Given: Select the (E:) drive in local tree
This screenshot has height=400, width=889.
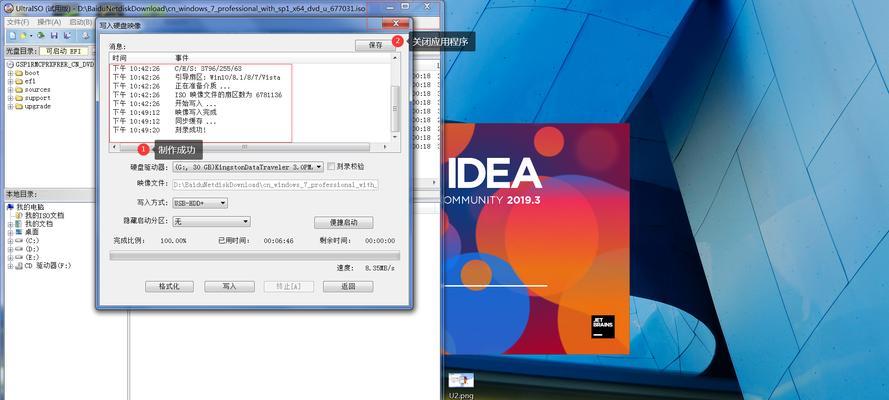Looking at the screenshot, I should [x=27, y=257].
